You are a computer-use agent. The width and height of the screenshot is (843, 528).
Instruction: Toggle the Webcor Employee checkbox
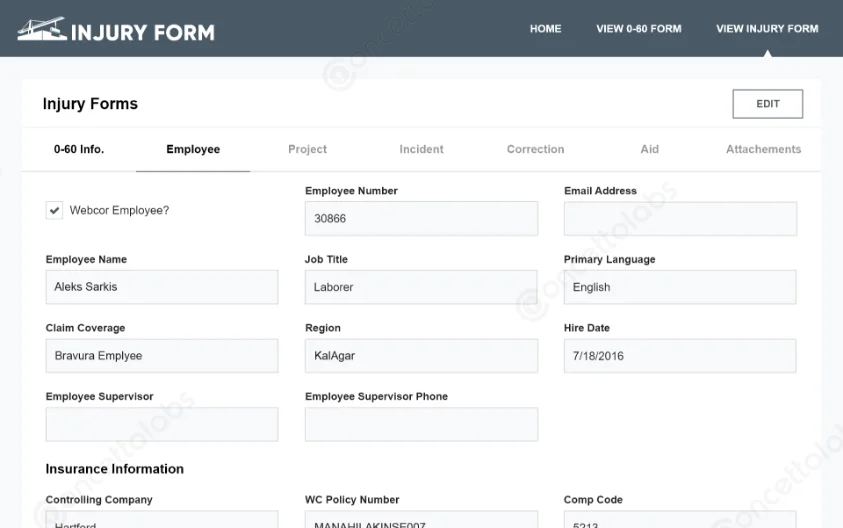[55, 211]
